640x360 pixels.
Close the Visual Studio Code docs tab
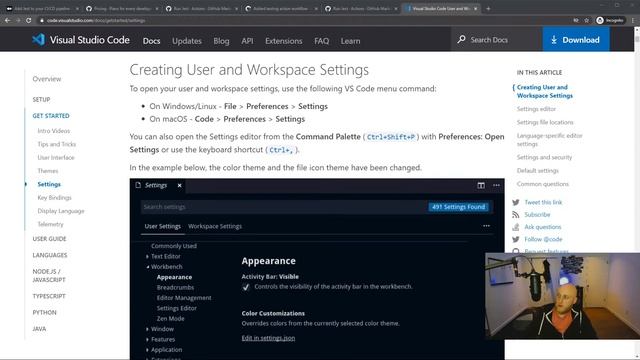click(476, 8)
